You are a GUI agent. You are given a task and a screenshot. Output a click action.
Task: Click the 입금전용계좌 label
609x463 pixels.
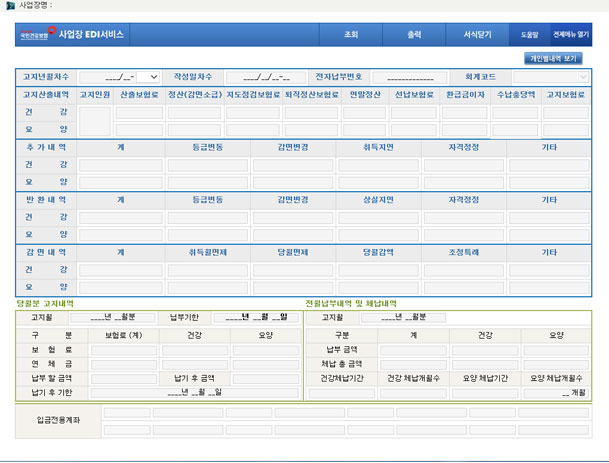58,420
